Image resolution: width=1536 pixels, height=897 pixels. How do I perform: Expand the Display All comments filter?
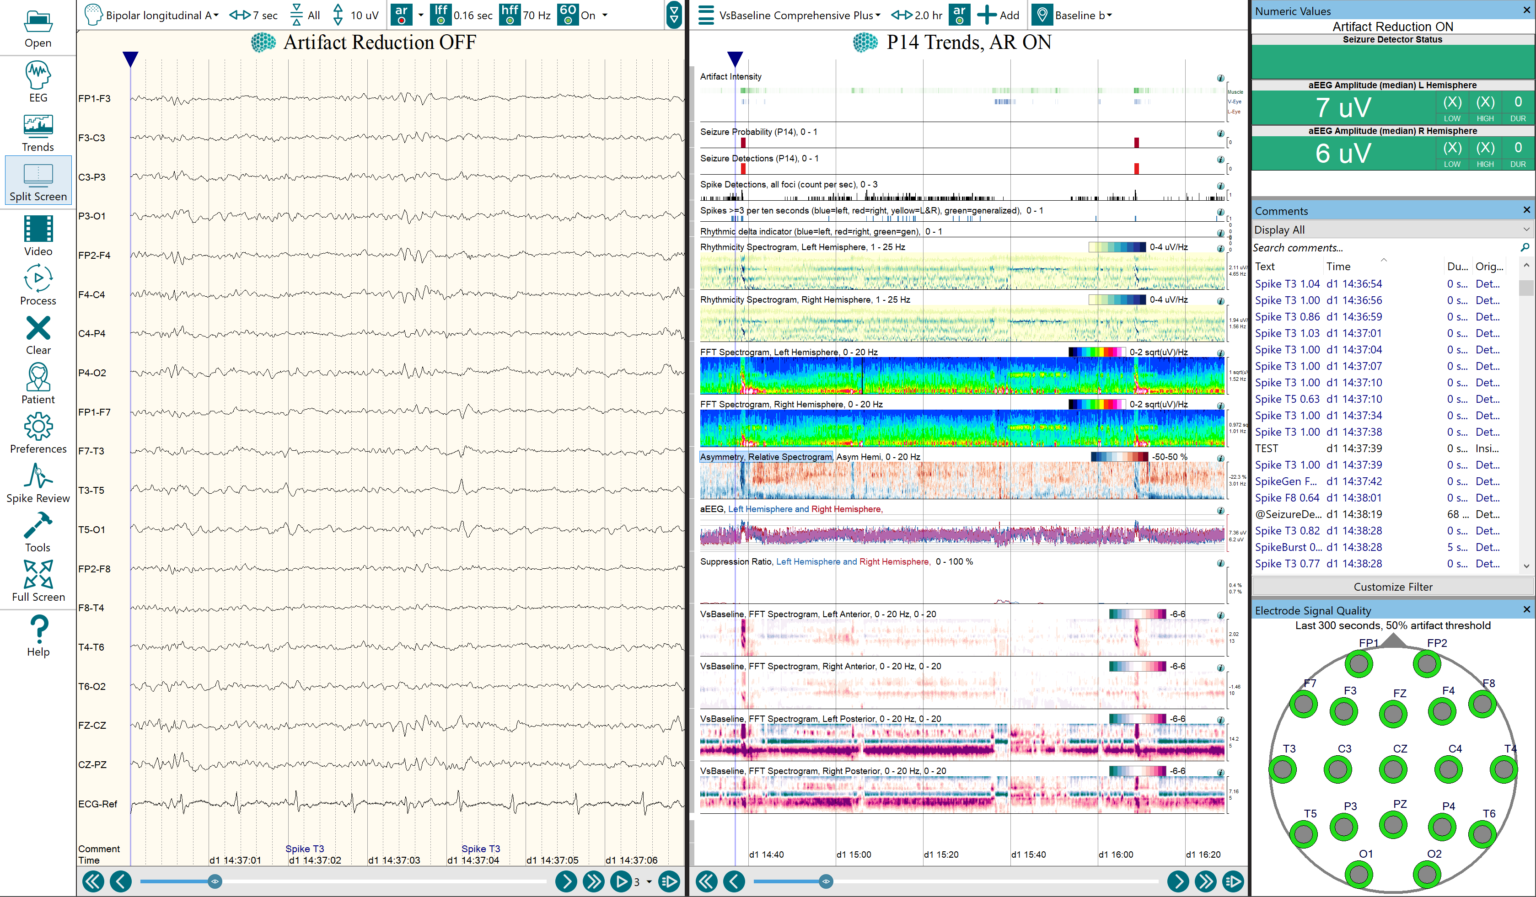[1392, 230]
